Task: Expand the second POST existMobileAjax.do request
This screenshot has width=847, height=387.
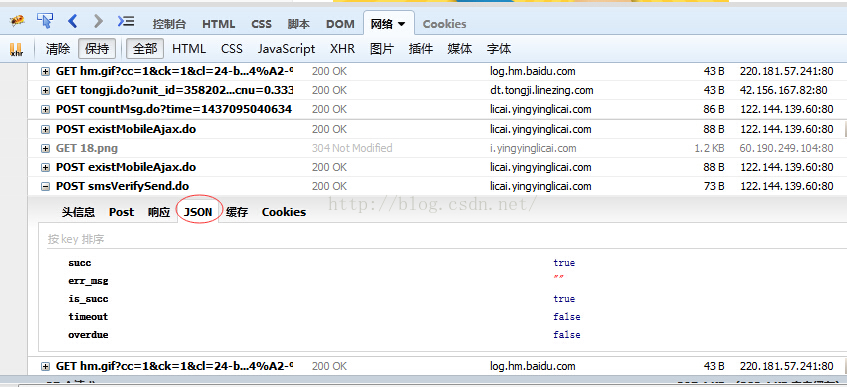Action: tap(45, 167)
